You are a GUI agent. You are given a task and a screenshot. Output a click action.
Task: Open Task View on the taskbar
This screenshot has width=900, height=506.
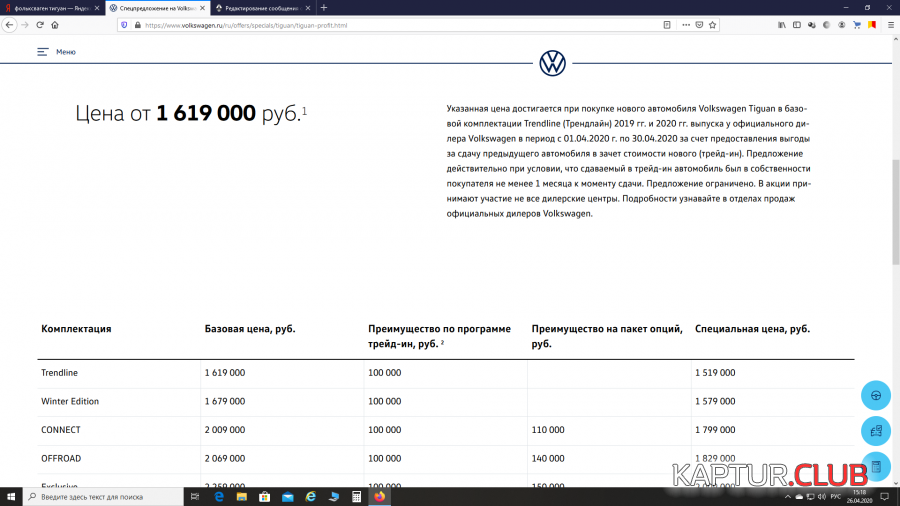(x=195, y=497)
